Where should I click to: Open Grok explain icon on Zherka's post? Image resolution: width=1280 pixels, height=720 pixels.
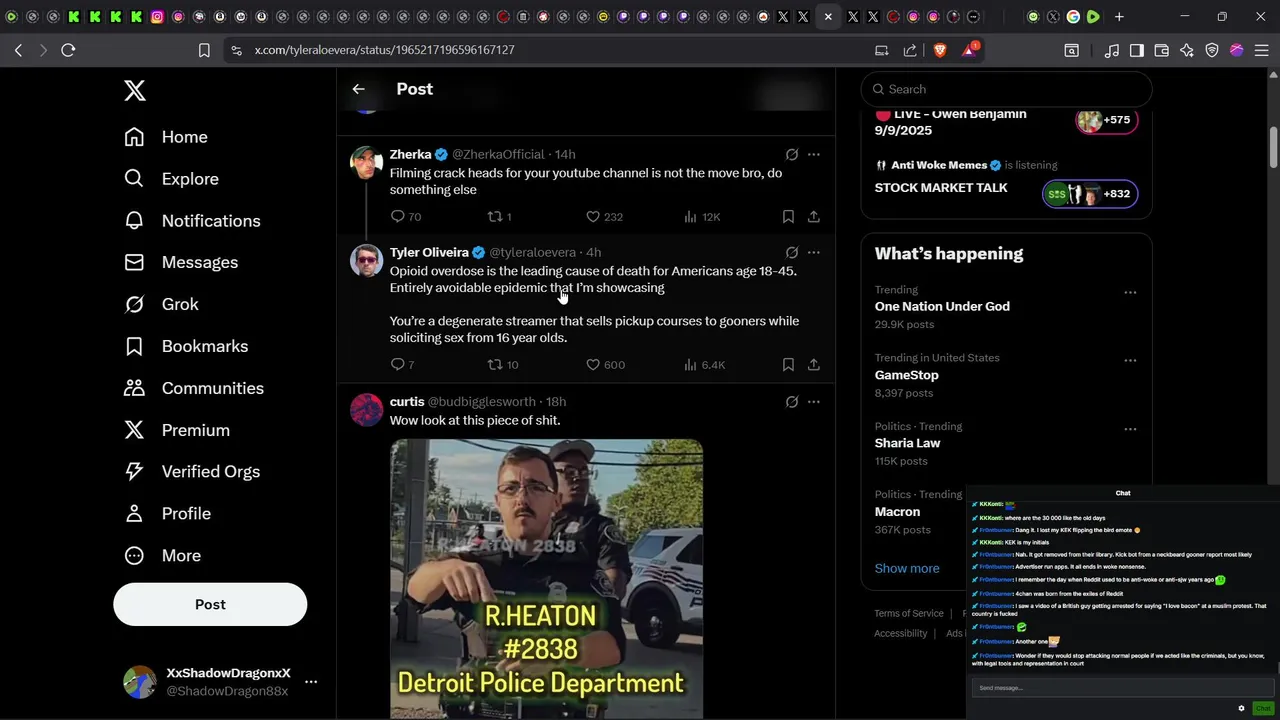[792, 154]
